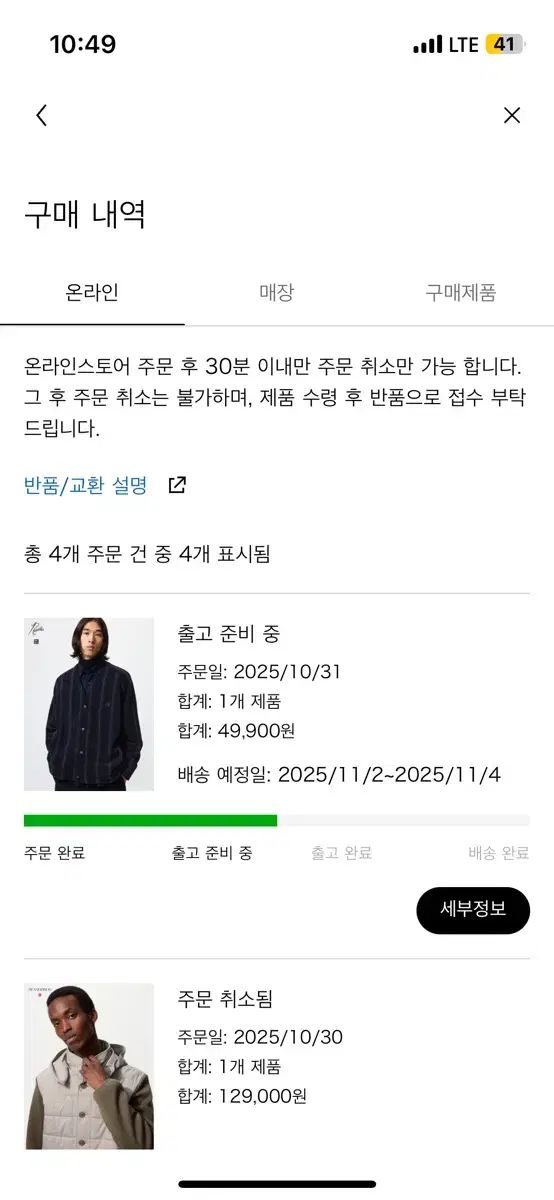This screenshot has height=1200, width=554.
Task: Select the 주문 취소됨 order title
Action: pyautogui.click(x=225, y=999)
